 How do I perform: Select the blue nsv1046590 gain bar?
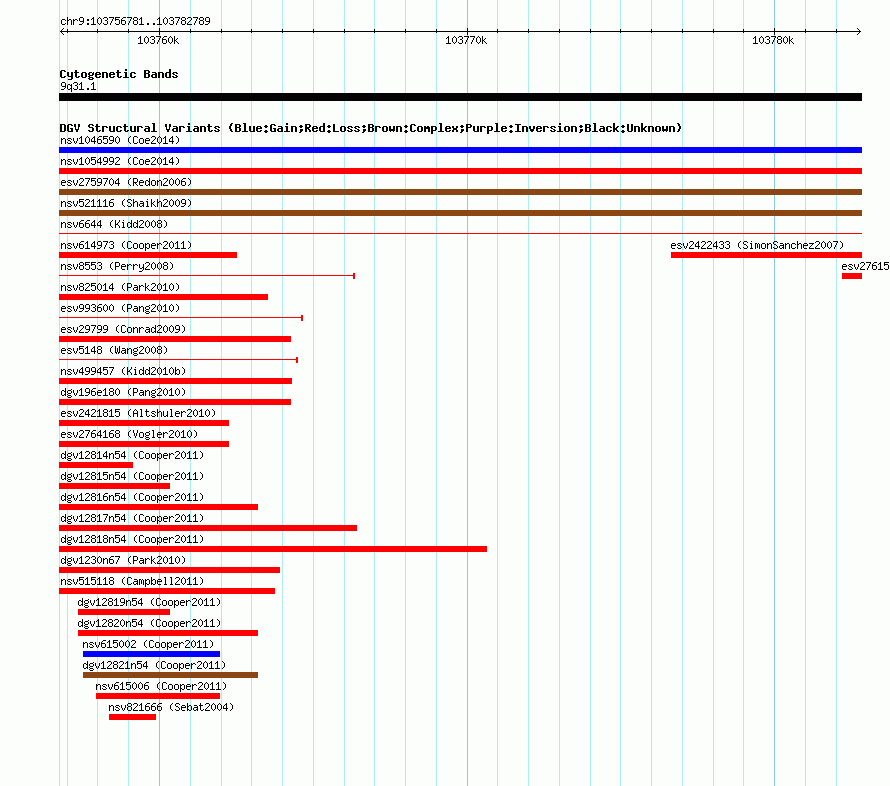[460, 150]
